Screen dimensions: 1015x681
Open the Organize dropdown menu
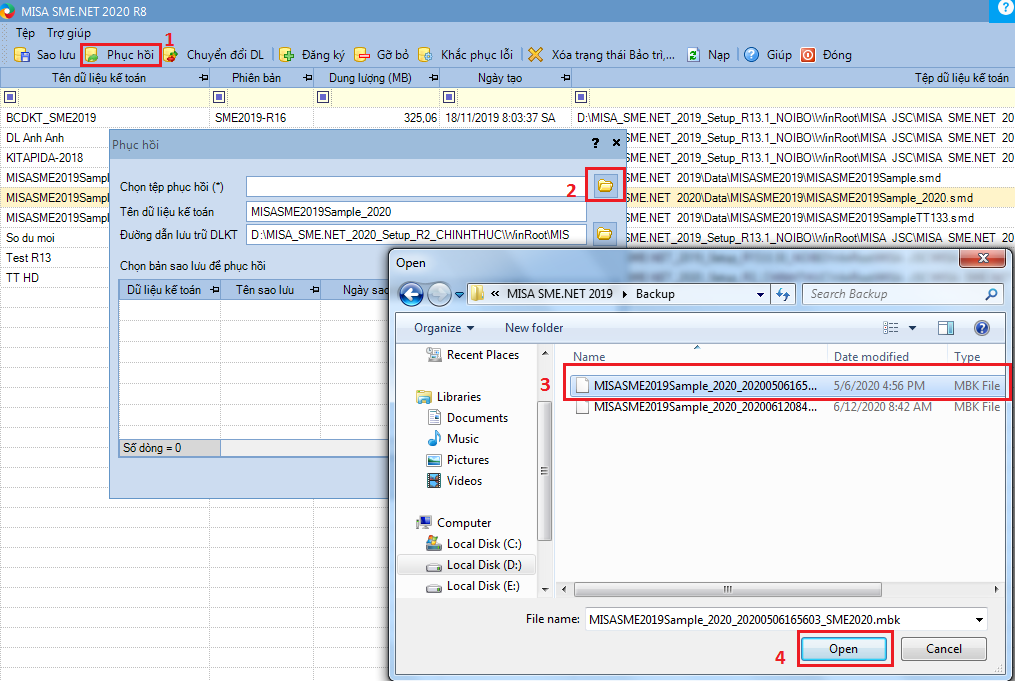coord(443,328)
